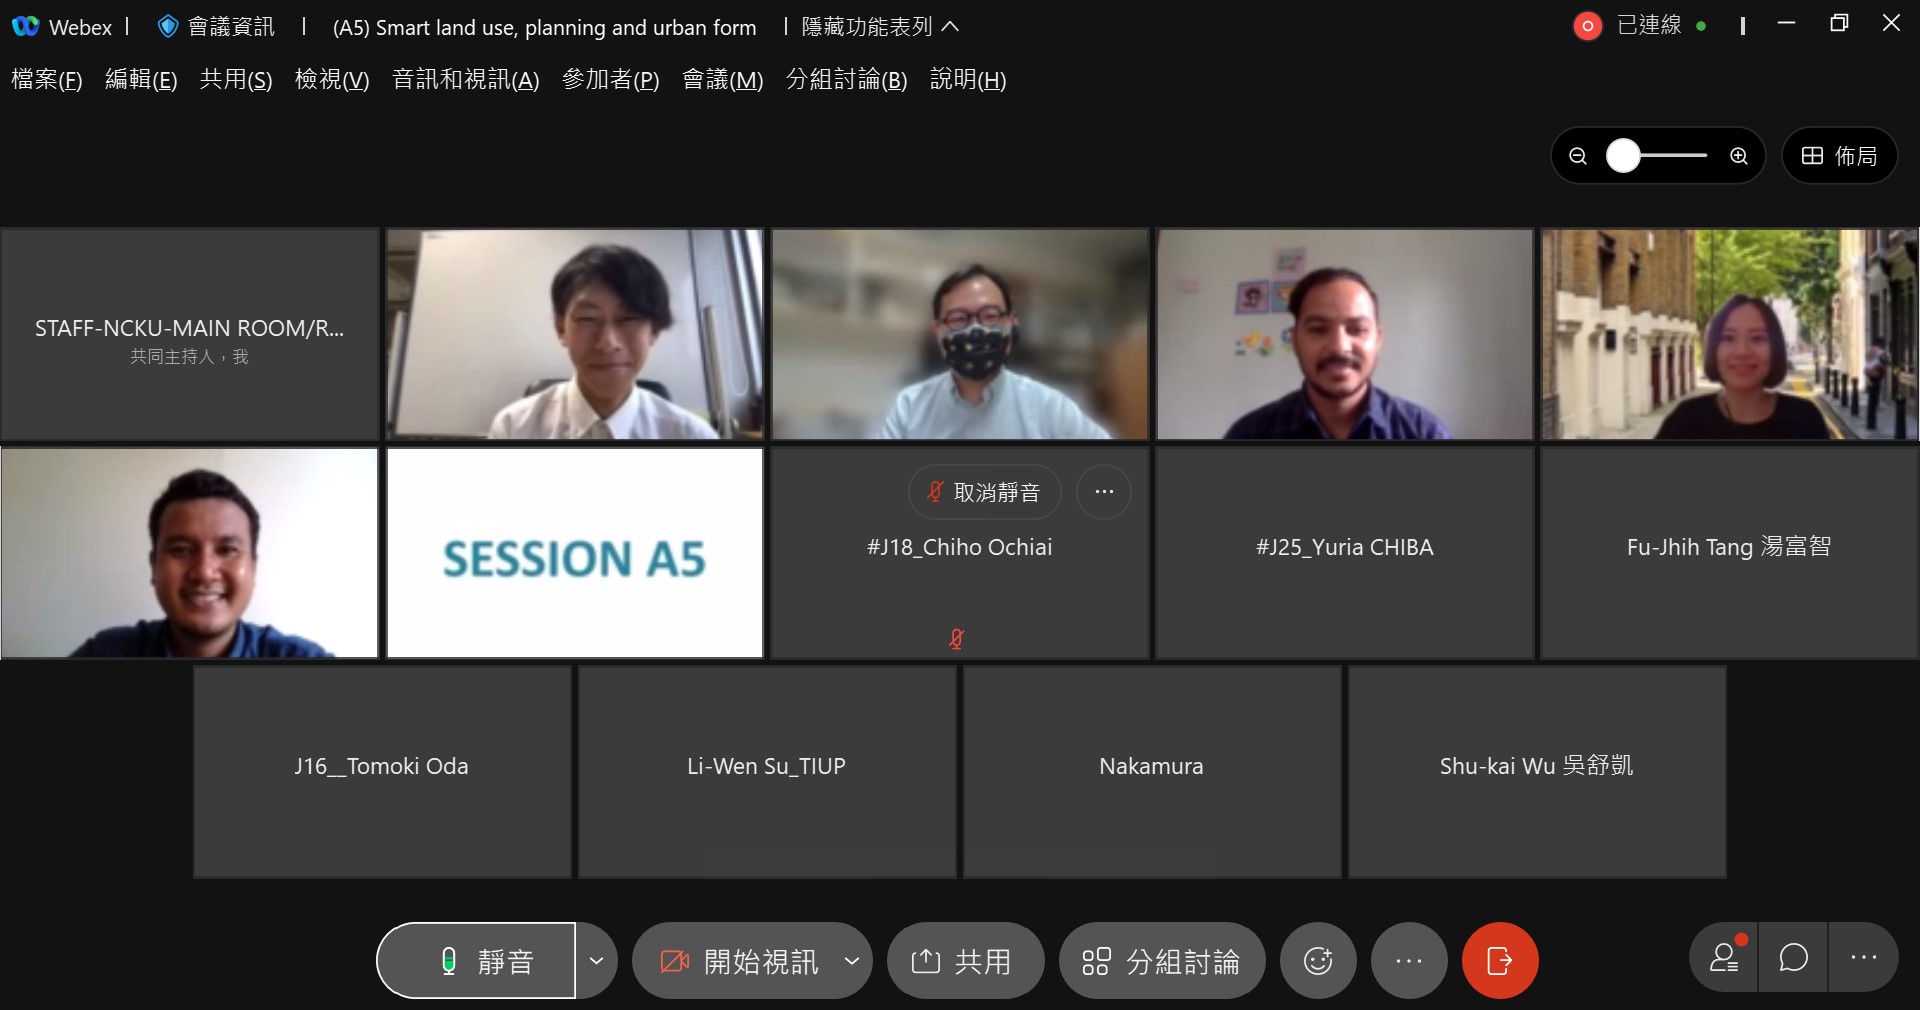This screenshot has height=1010, width=1920.
Task: Select the J16__Tomoki Oda tile
Action: point(382,772)
